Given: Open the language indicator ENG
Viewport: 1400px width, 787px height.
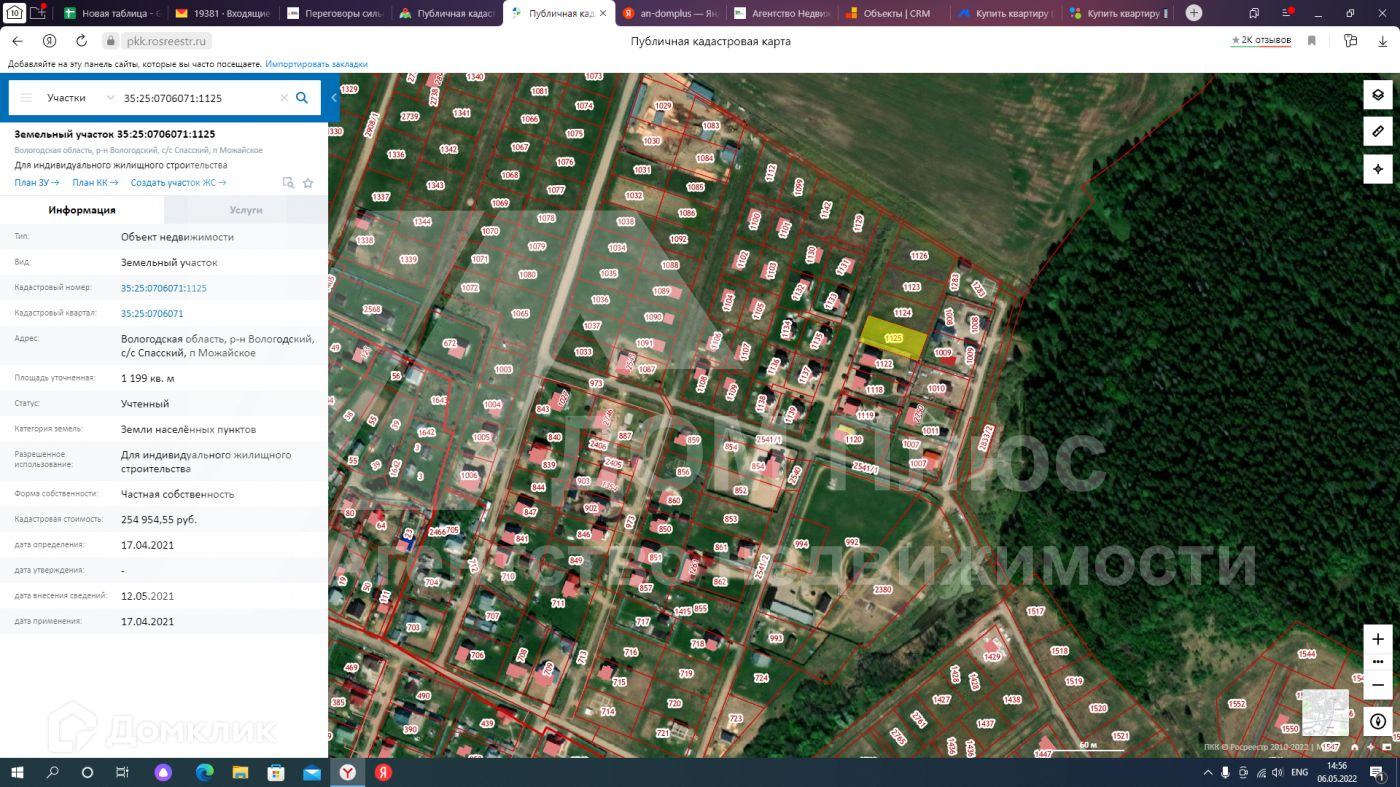Looking at the screenshot, I should [x=1299, y=772].
